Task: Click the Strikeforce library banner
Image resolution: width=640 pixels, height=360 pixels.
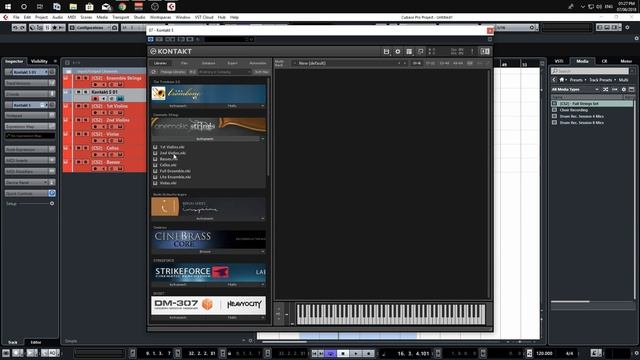Action: click(x=209, y=272)
